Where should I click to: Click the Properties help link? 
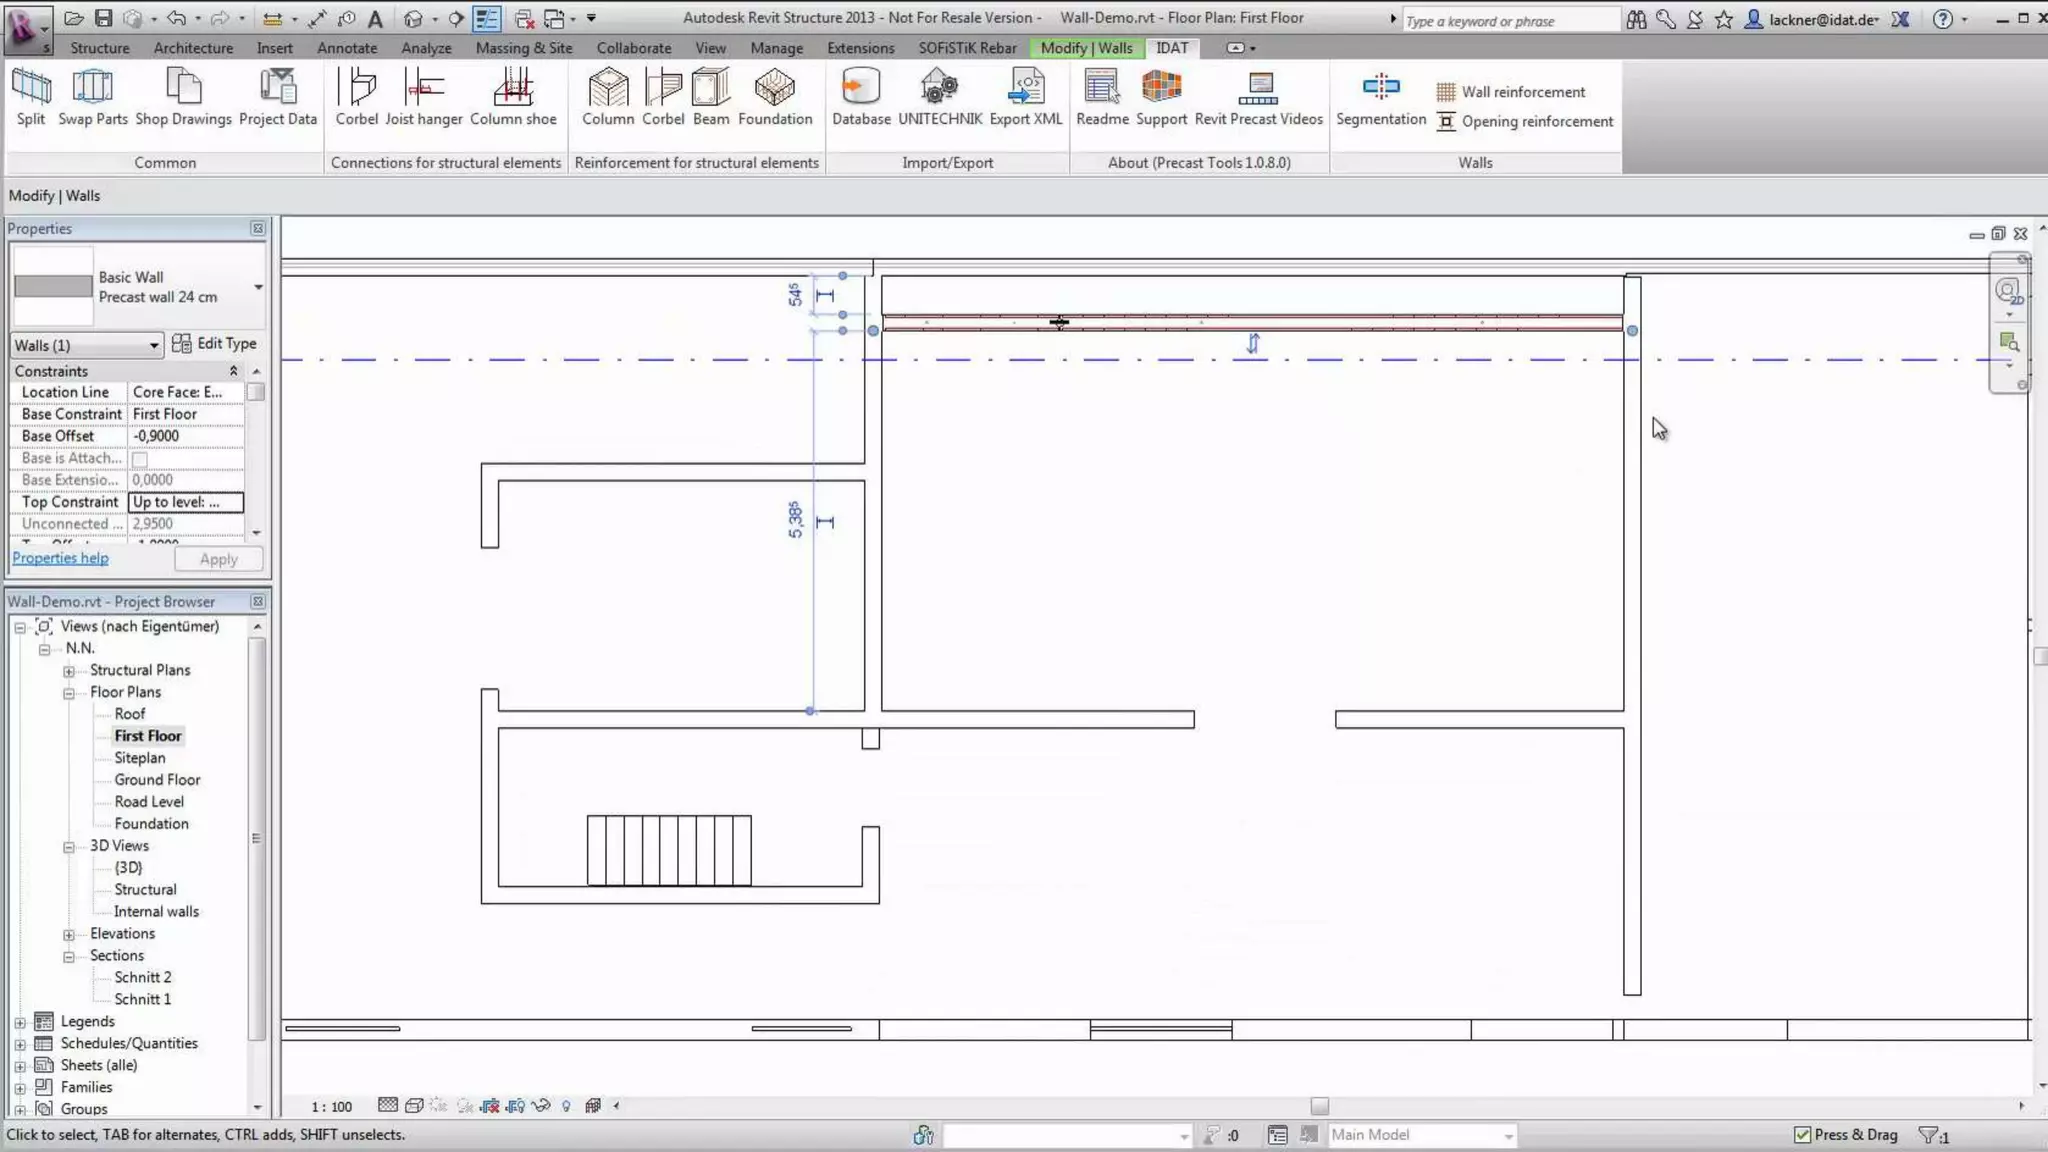tap(60, 558)
